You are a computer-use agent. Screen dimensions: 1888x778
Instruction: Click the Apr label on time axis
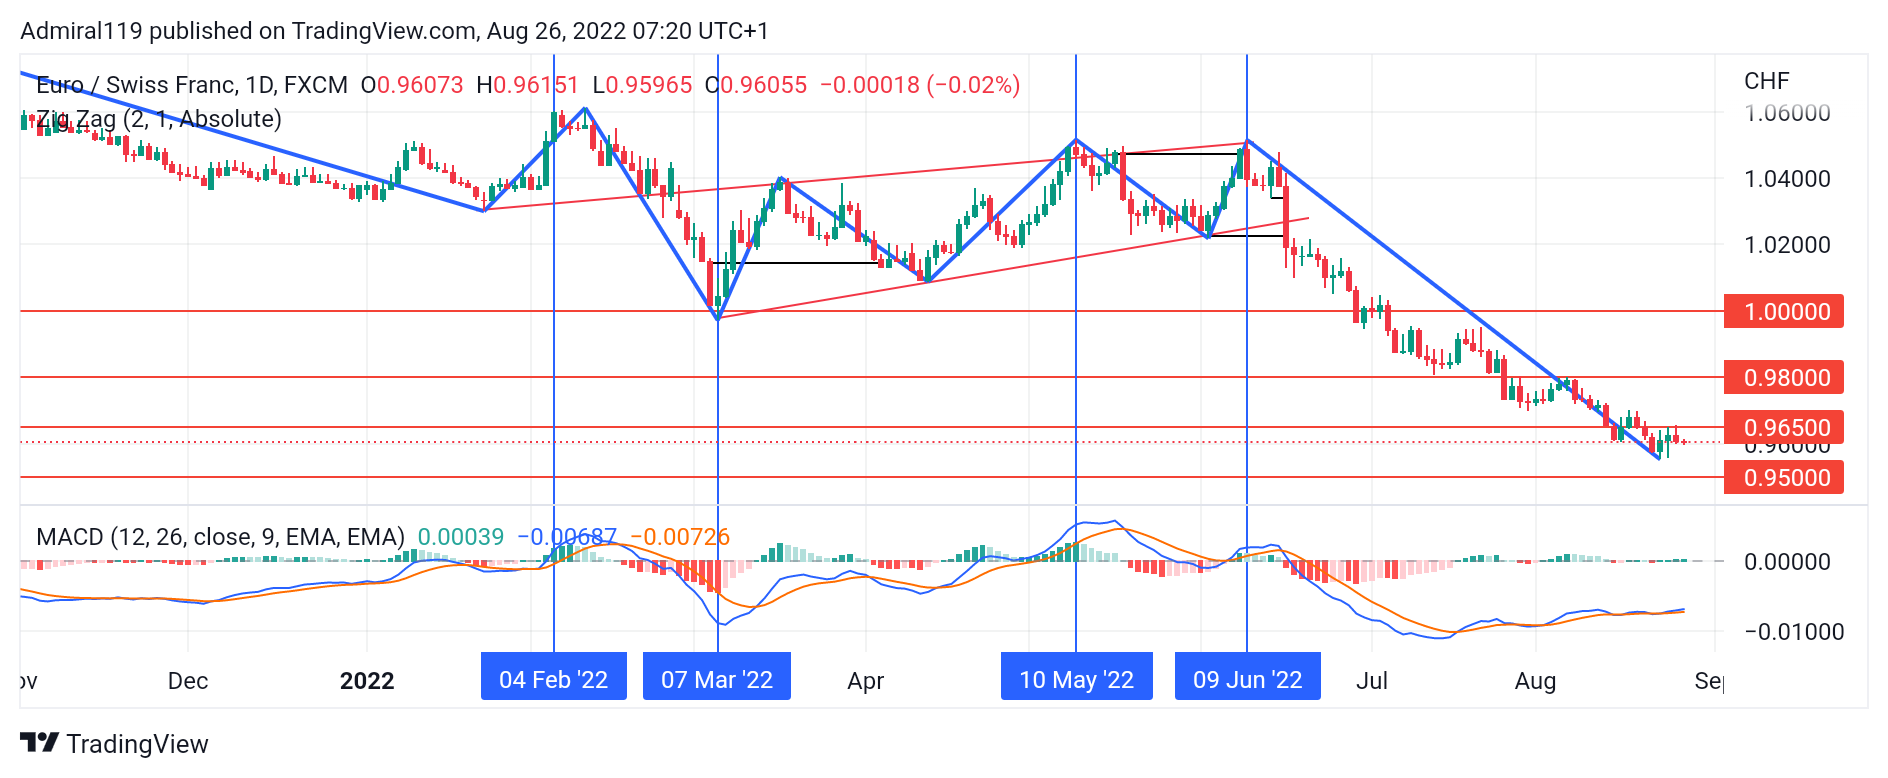866,681
